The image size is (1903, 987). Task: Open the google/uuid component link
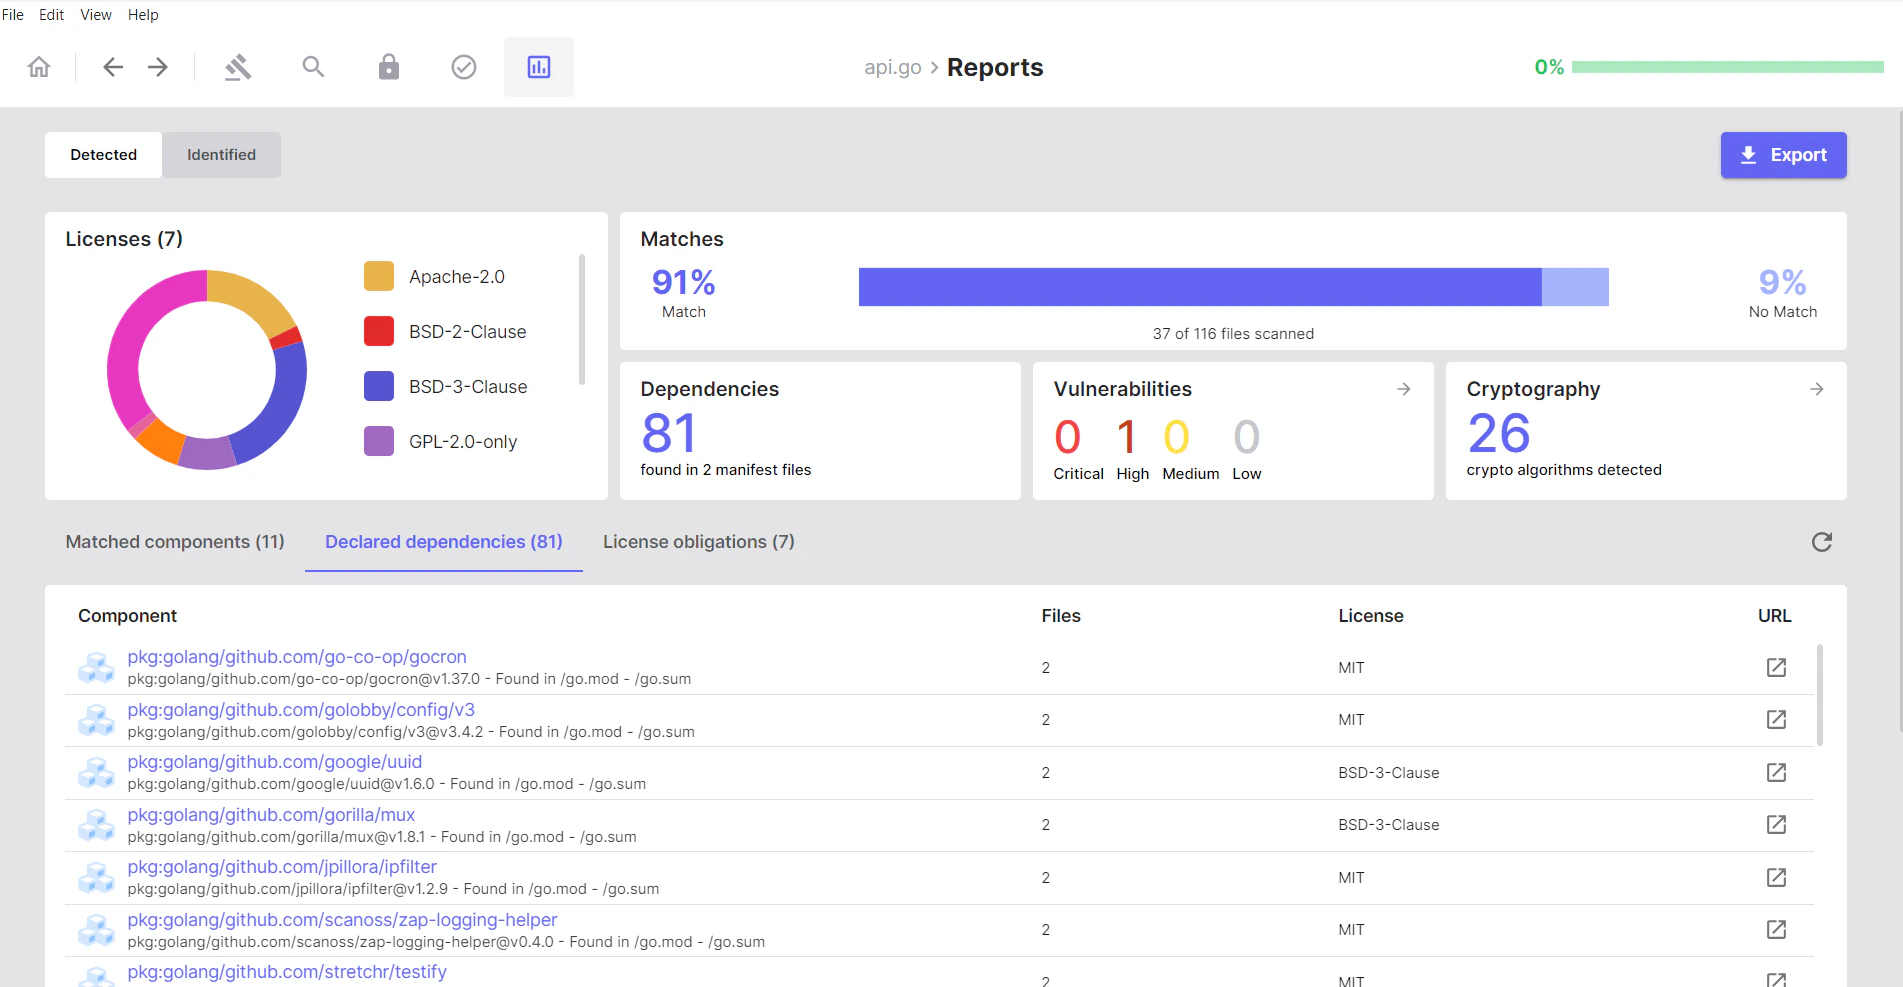click(275, 762)
